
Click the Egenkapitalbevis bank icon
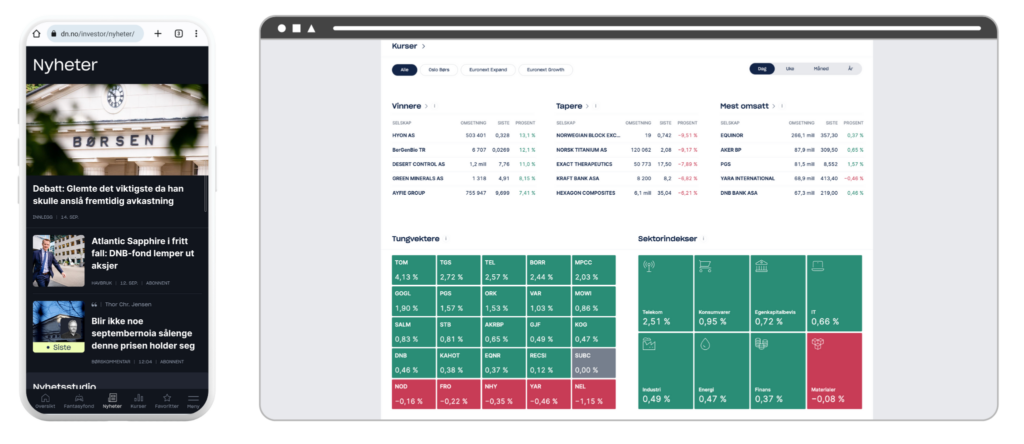(x=761, y=266)
